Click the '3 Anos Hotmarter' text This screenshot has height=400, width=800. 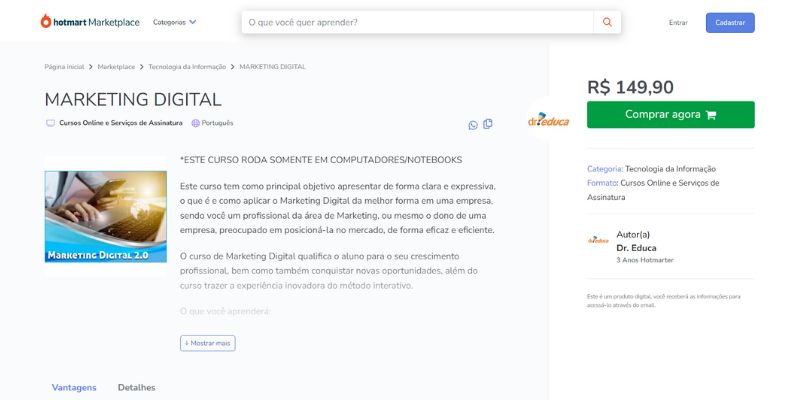[x=645, y=260]
